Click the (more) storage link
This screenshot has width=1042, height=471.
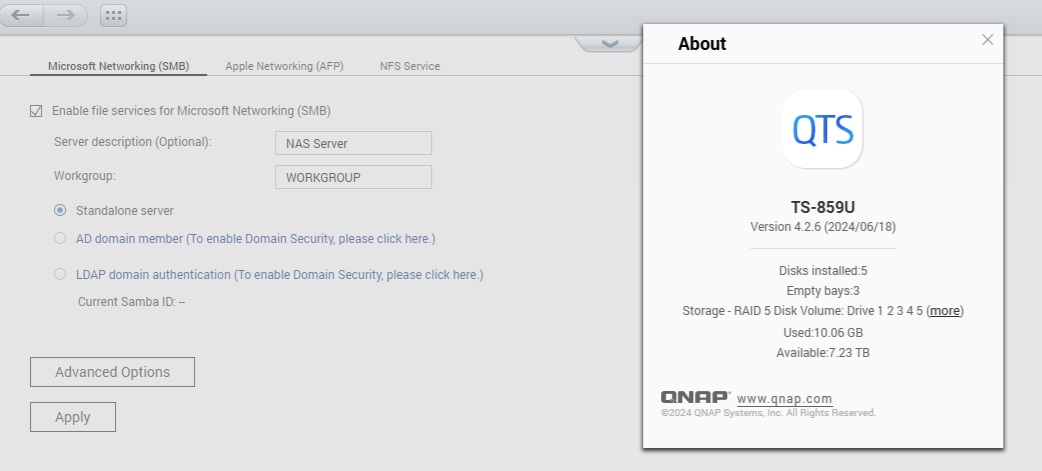(945, 311)
